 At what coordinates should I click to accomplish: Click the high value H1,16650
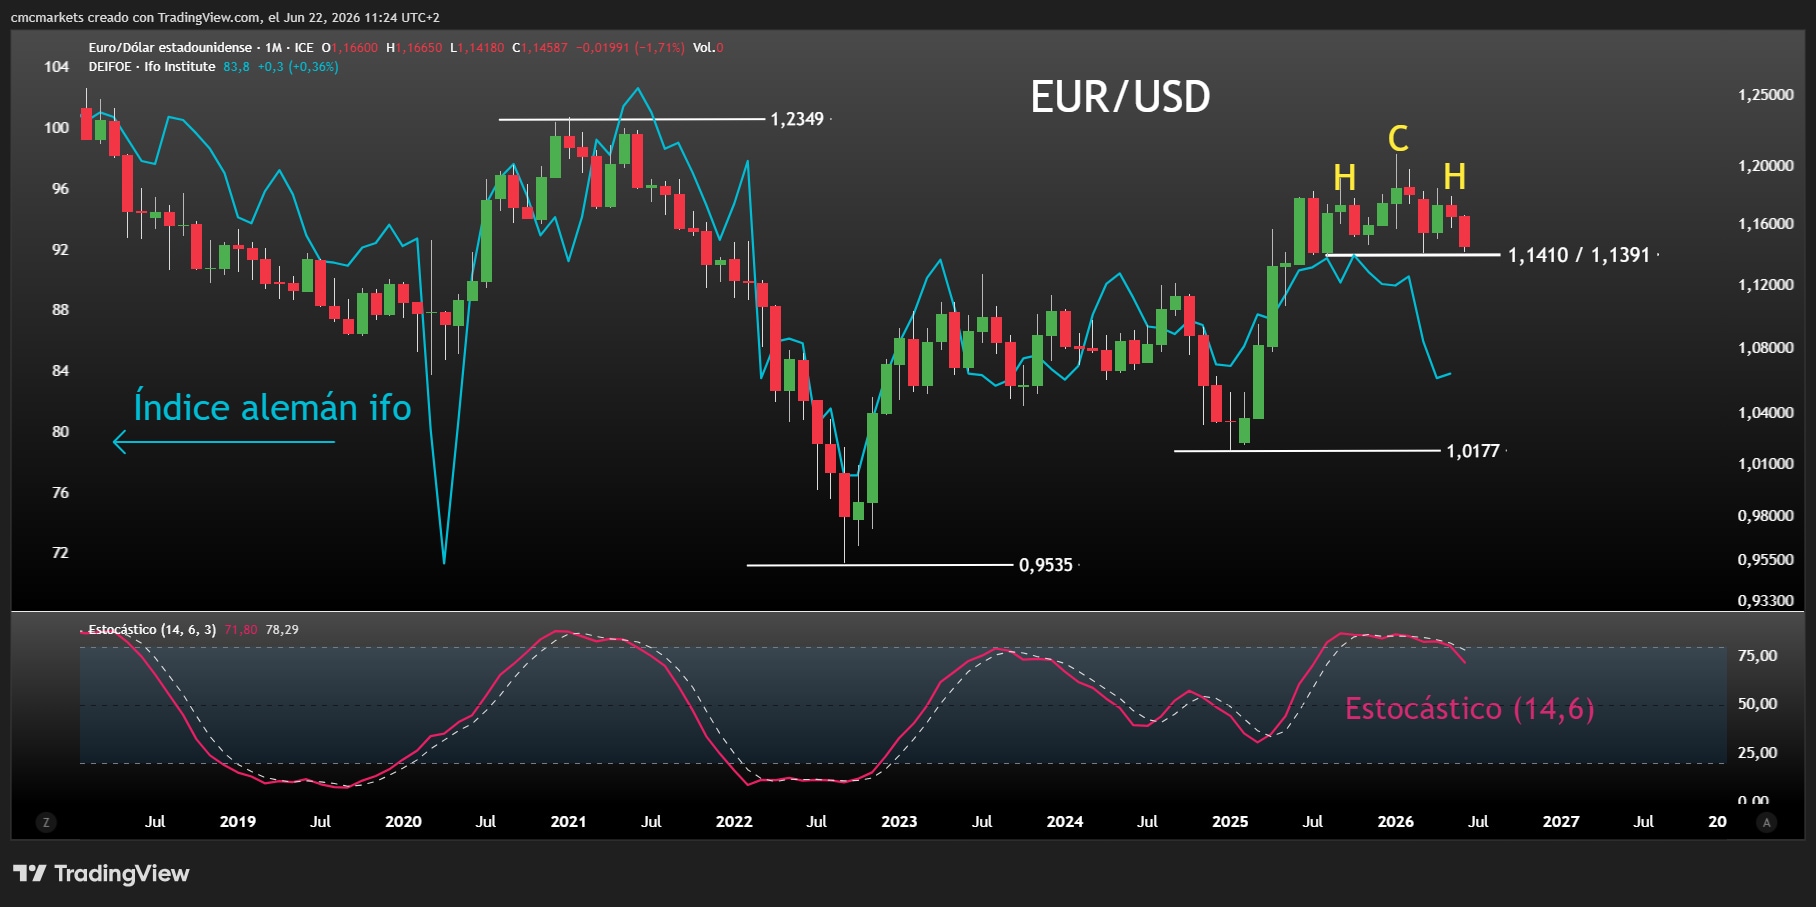pos(414,47)
